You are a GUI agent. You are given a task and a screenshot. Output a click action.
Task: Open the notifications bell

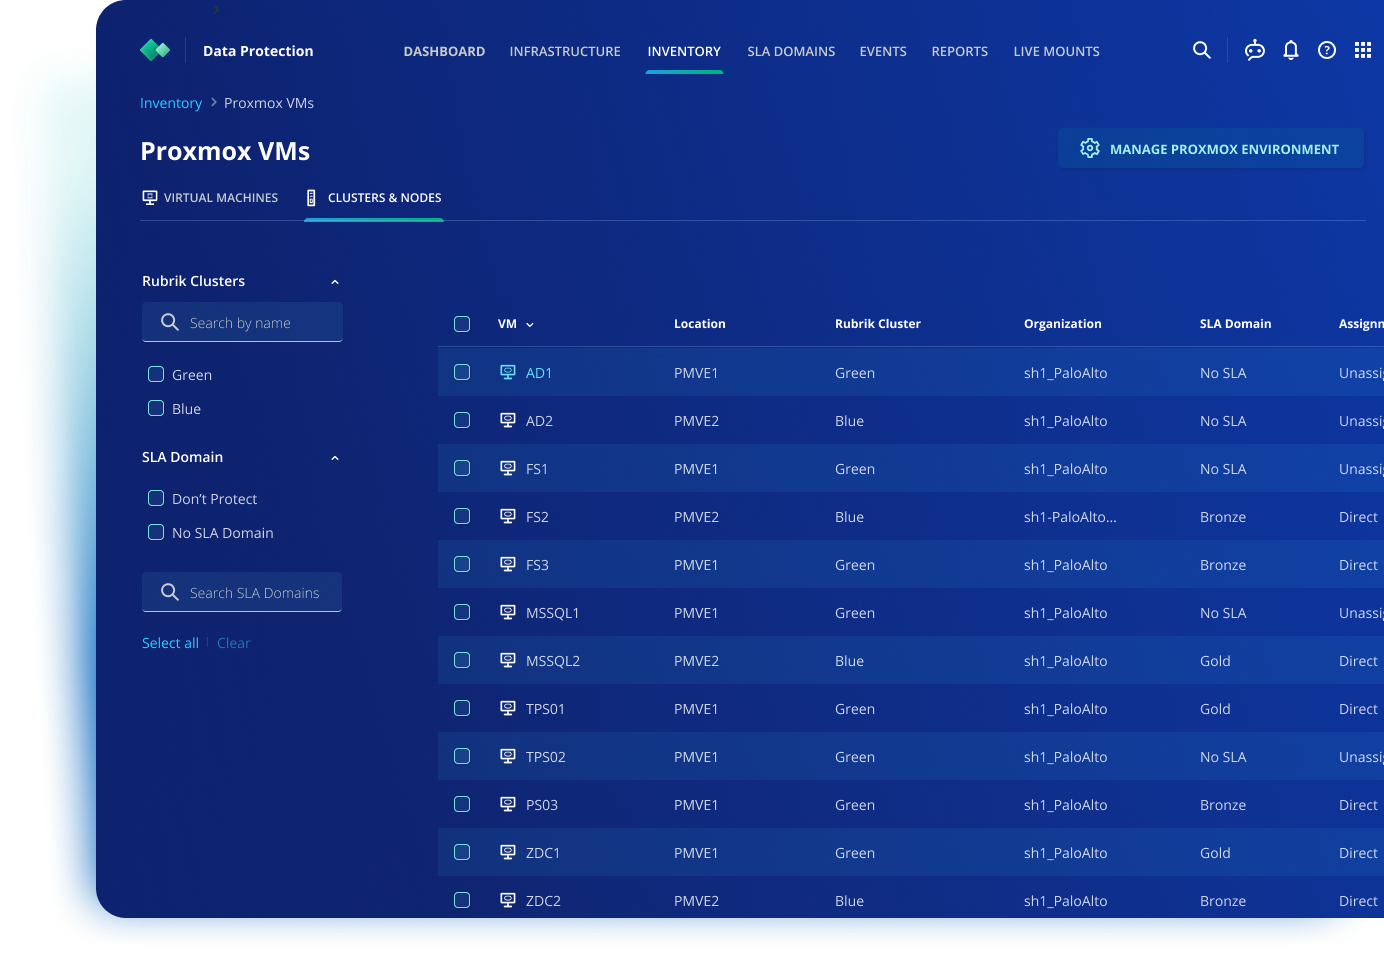[1291, 50]
